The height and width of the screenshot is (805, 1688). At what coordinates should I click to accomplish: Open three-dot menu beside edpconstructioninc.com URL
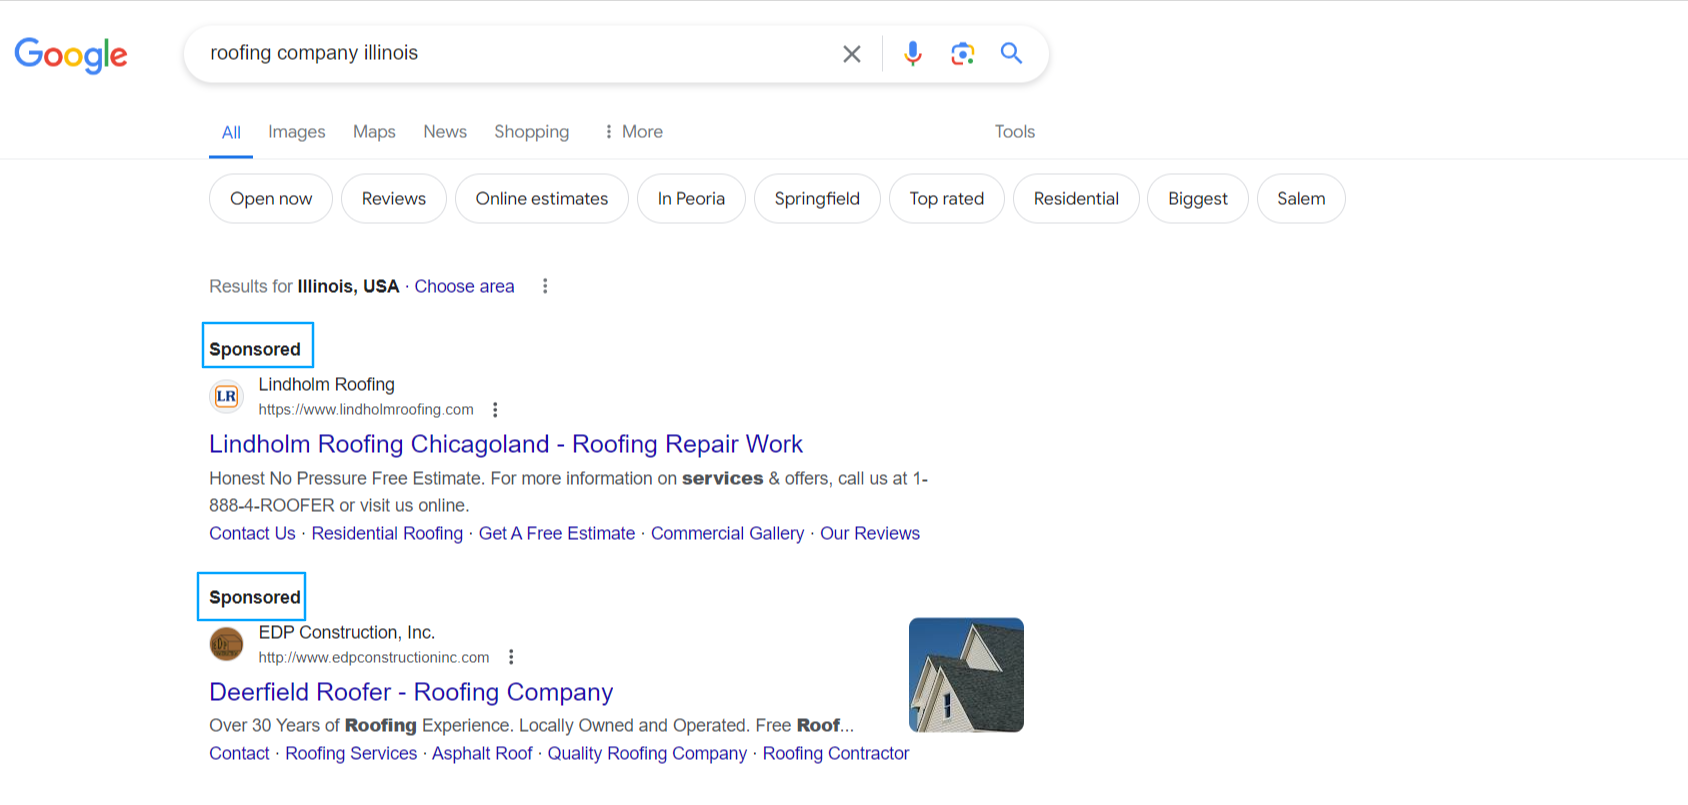coord(511,657)
